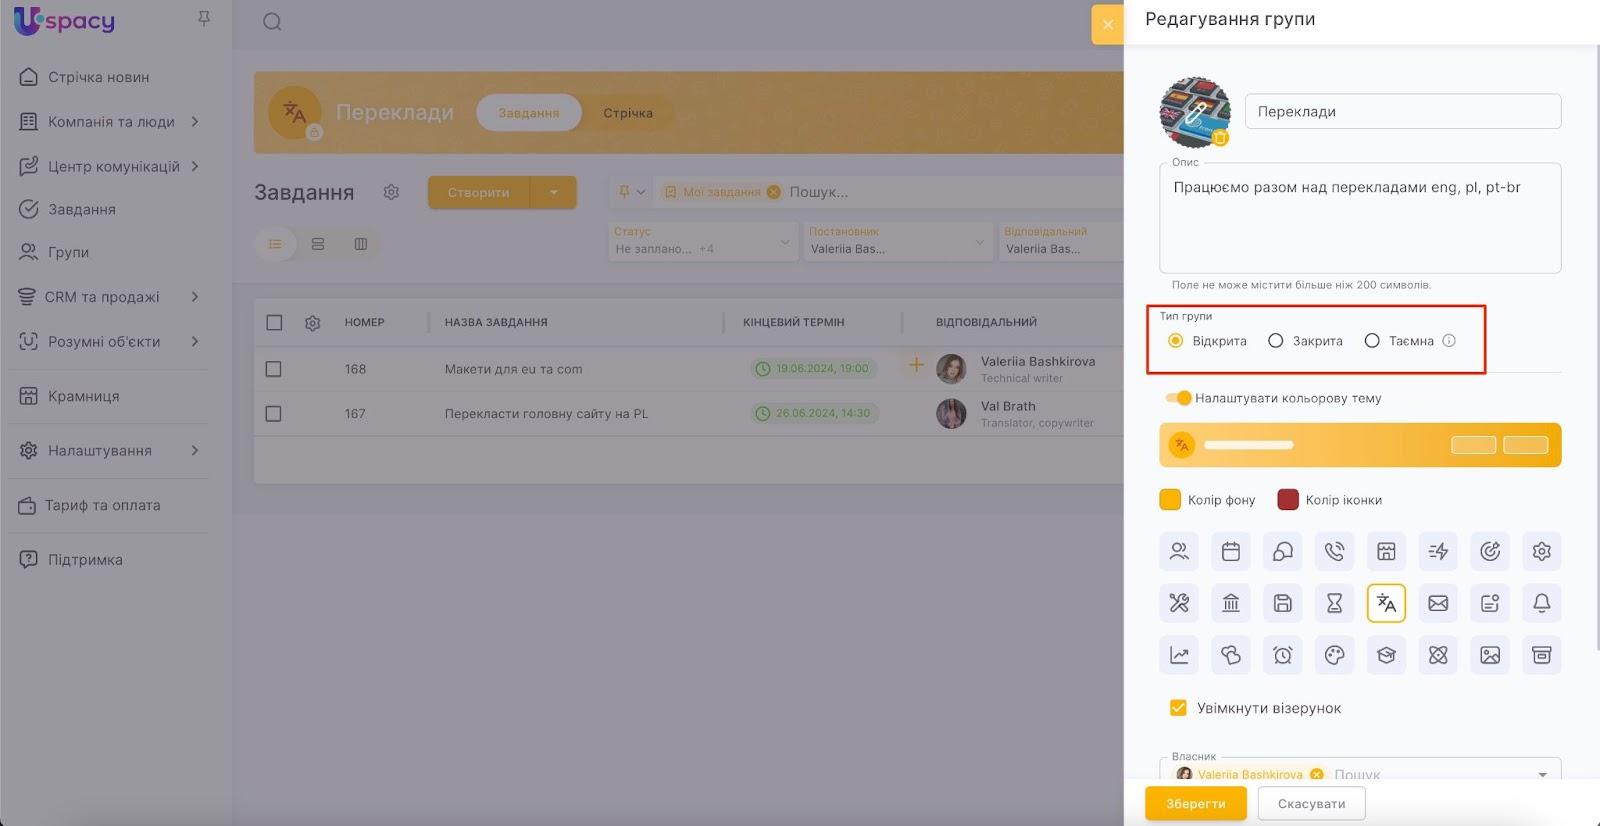This screenshot has width=1600, height=826.
Task: Open Стрічка новин in sidebar
Action: tap(98, 77)
